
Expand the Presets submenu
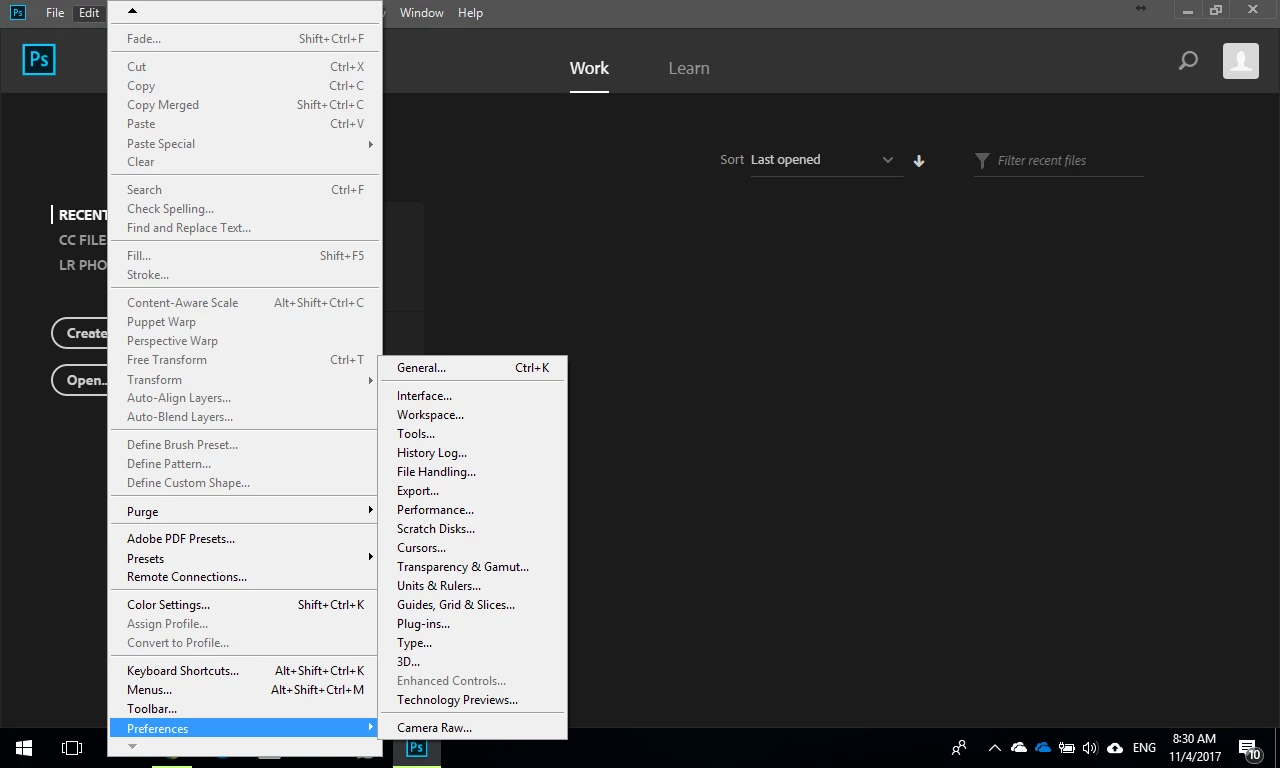245,558
